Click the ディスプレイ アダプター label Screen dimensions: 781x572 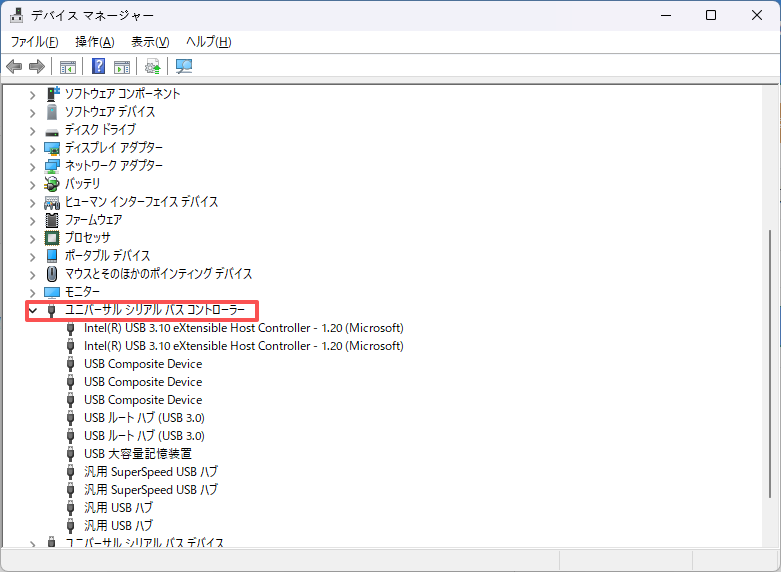tap(114, 147)
